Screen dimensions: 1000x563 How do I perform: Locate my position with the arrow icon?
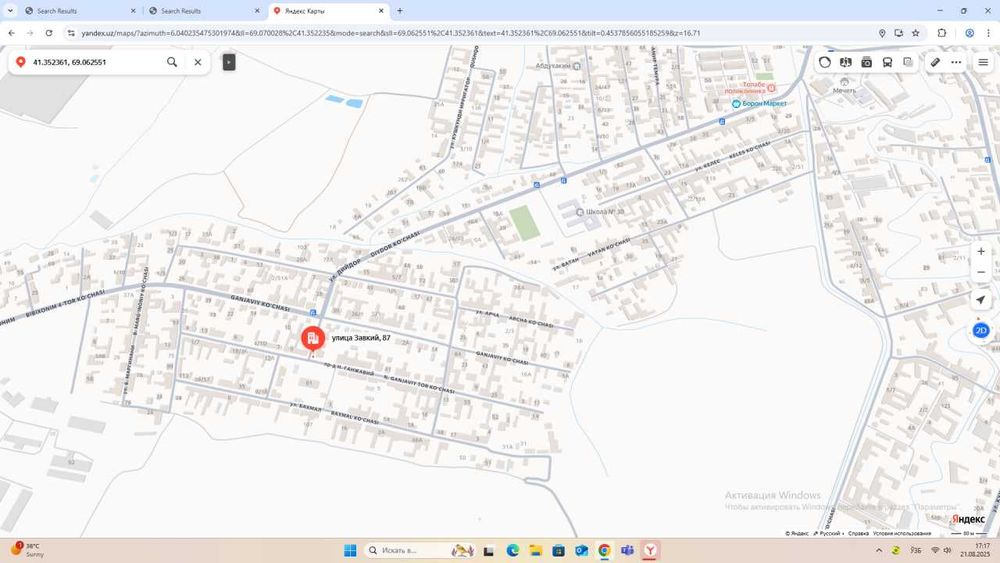(x=981, y=300)
